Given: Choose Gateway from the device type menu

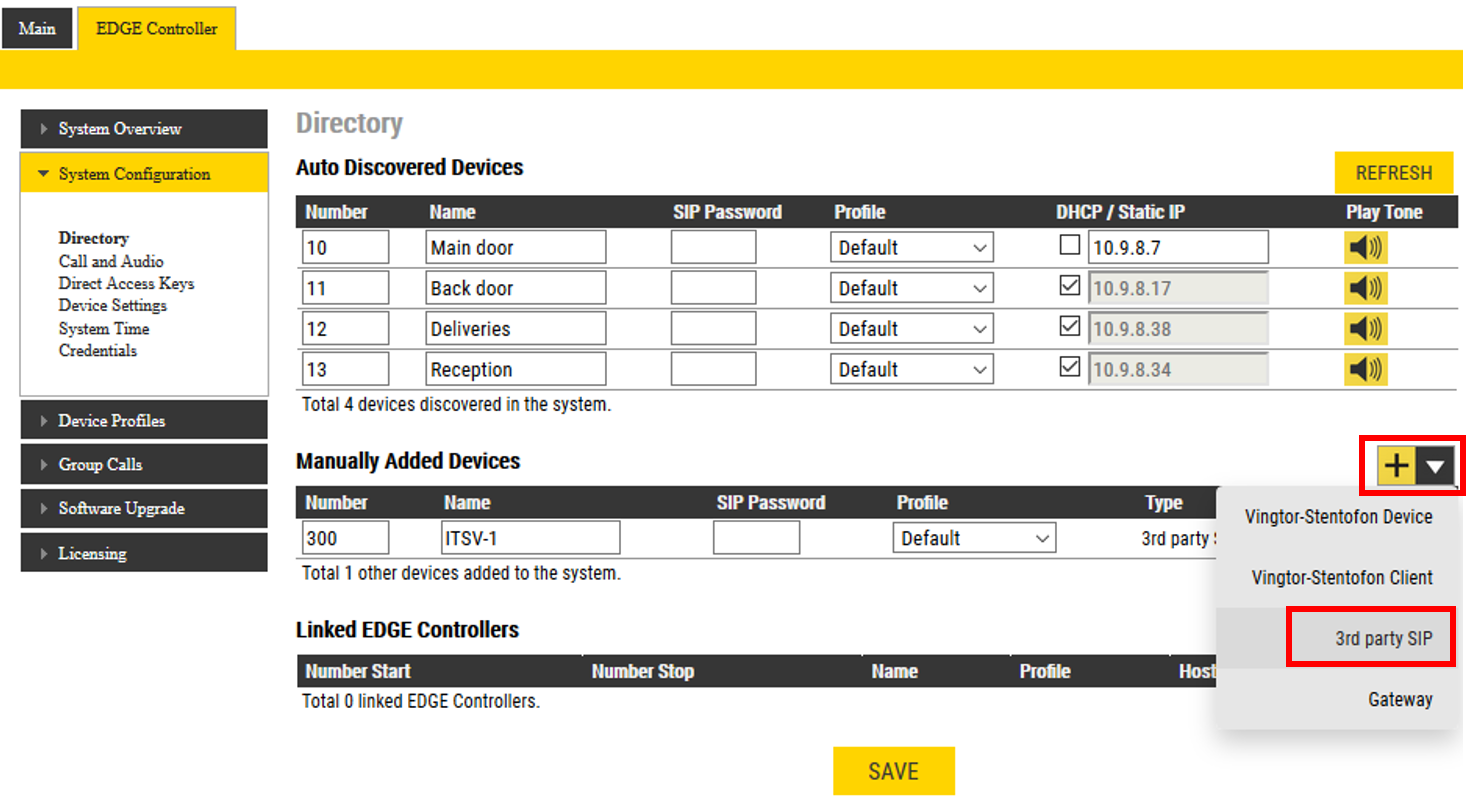Looking at the screenshot, I should [x=1399, y=699].
